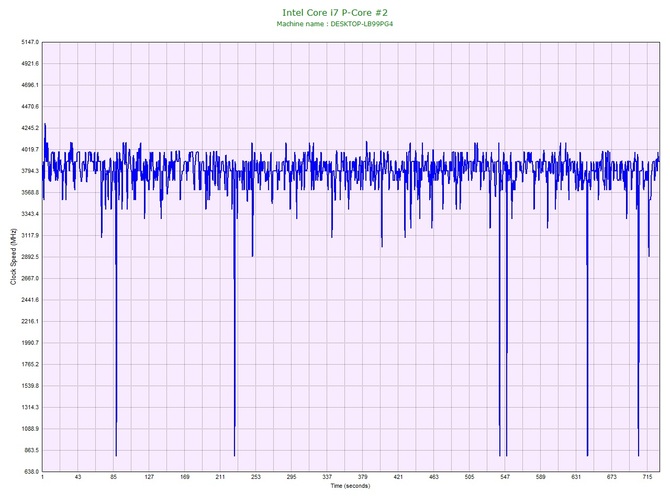
Task: Click the 2667.0 y-axis value
Action: tap(30, 278)
